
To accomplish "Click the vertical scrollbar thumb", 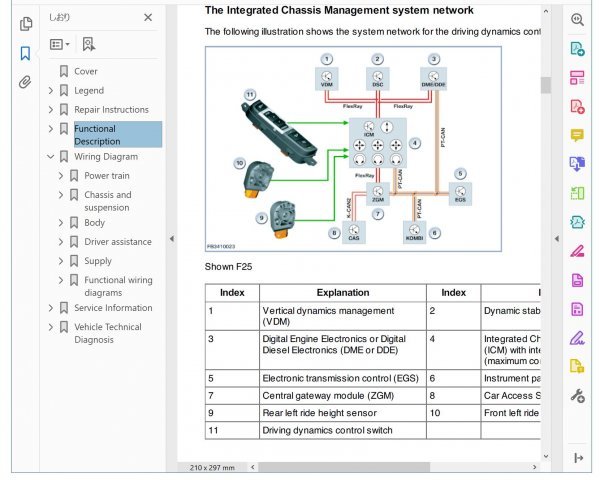I will tap(546, 85).
